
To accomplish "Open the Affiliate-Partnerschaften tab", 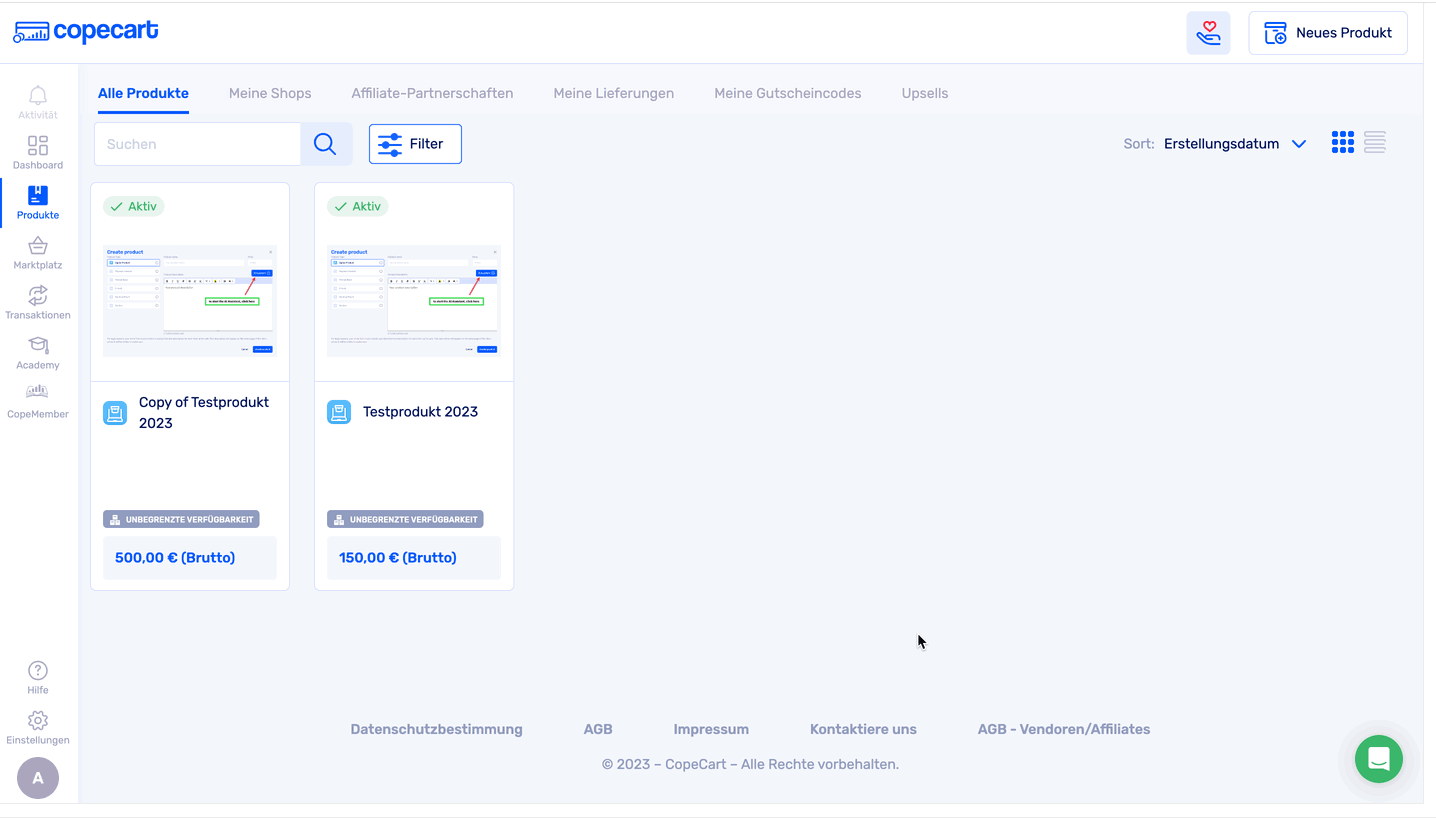I will pyautogui.click(x=432, y=93).
